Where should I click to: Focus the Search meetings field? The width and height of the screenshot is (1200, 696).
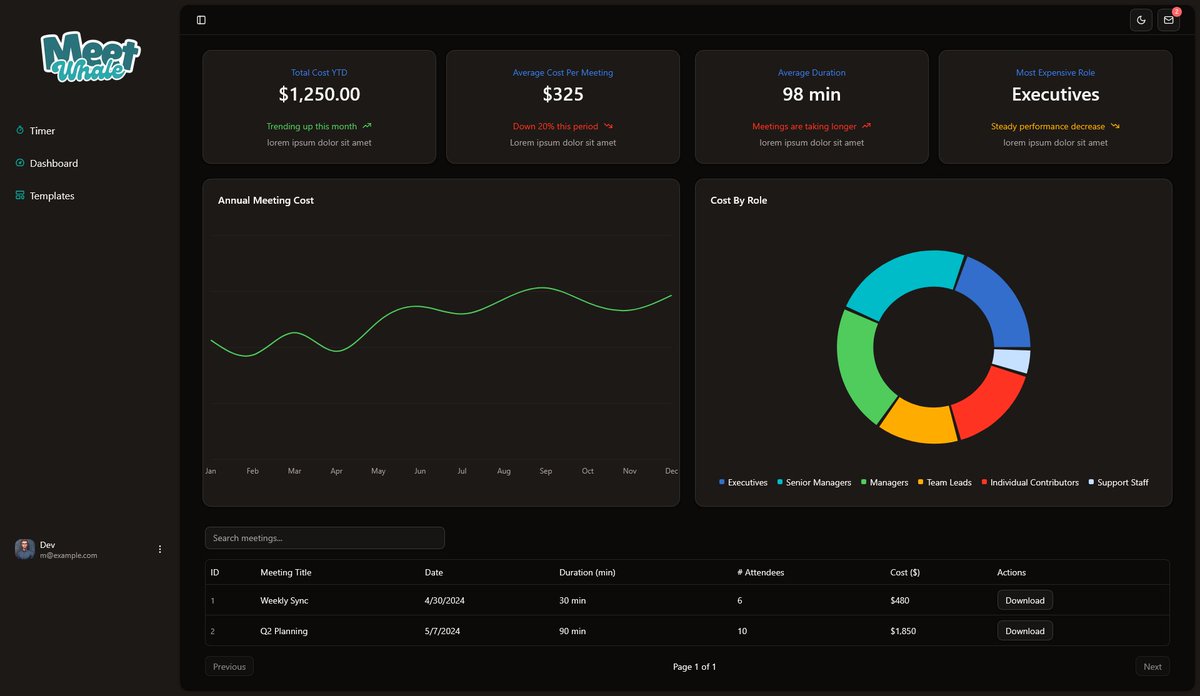tap(325, 538)
